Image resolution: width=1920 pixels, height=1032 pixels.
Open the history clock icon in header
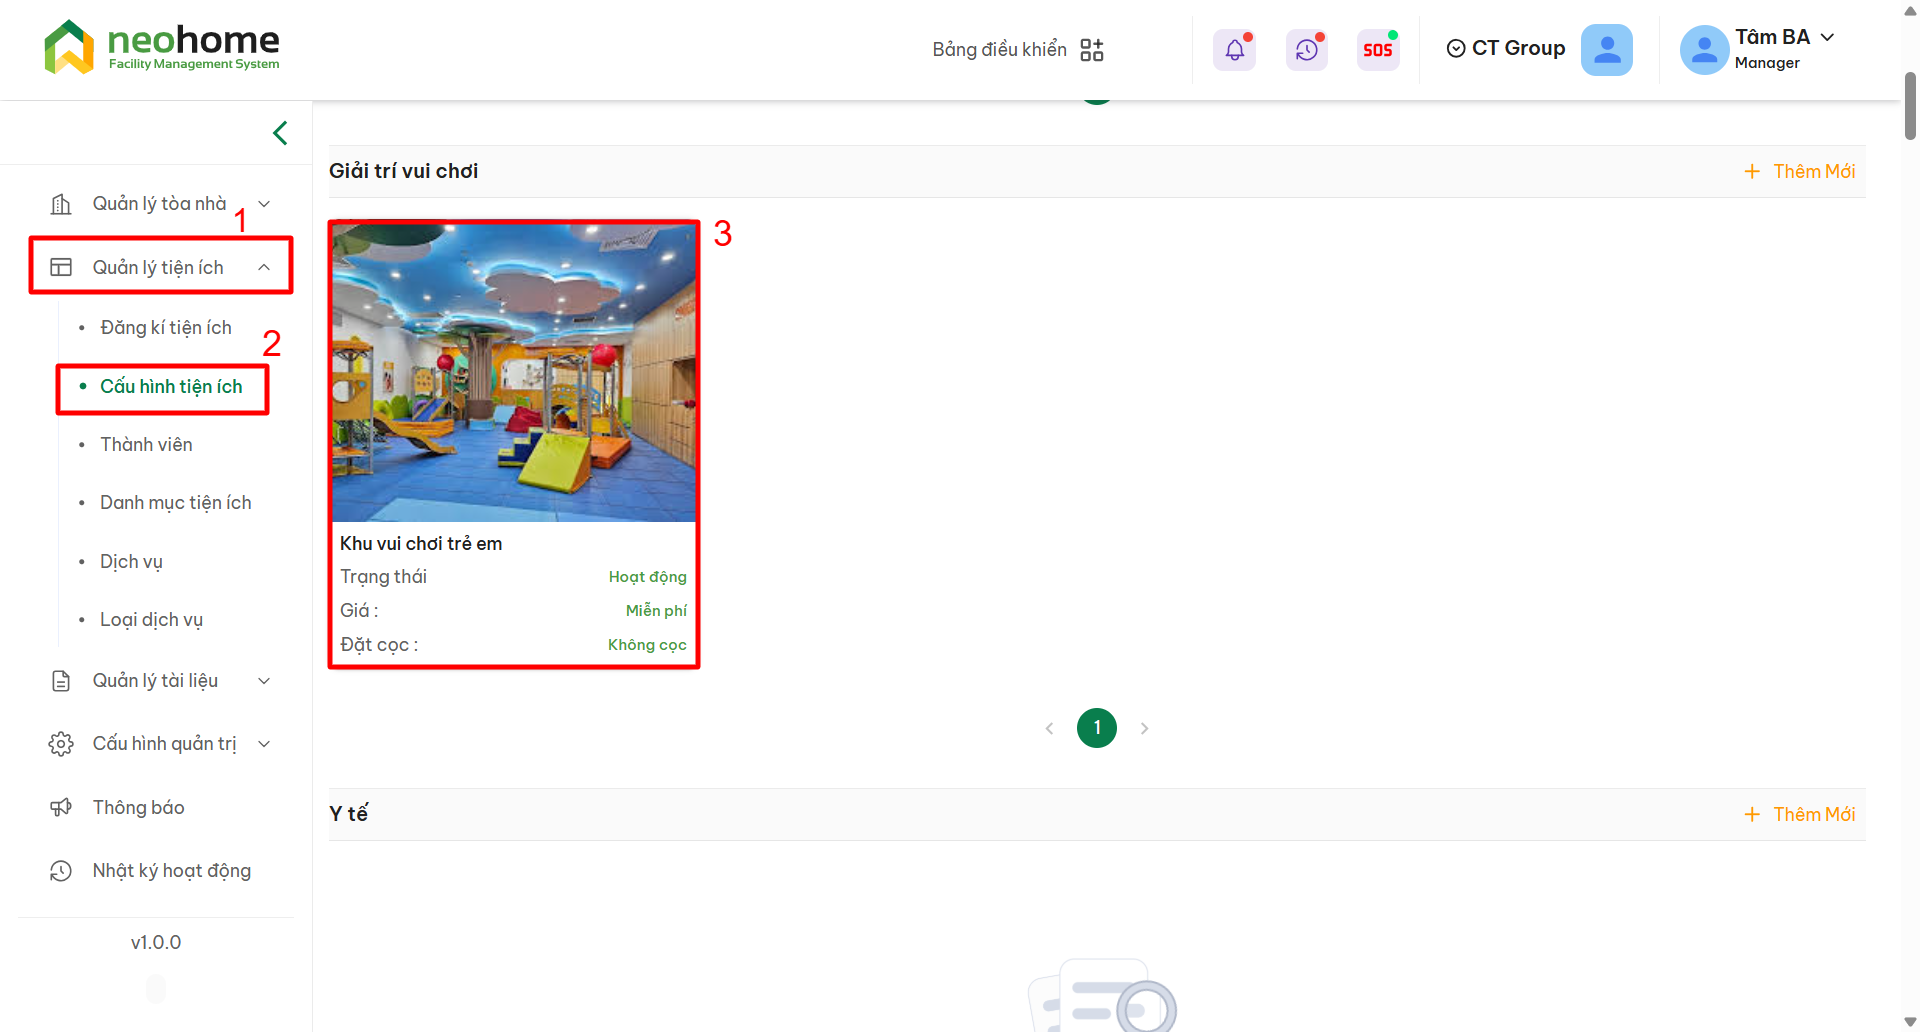click(1306, 50)
